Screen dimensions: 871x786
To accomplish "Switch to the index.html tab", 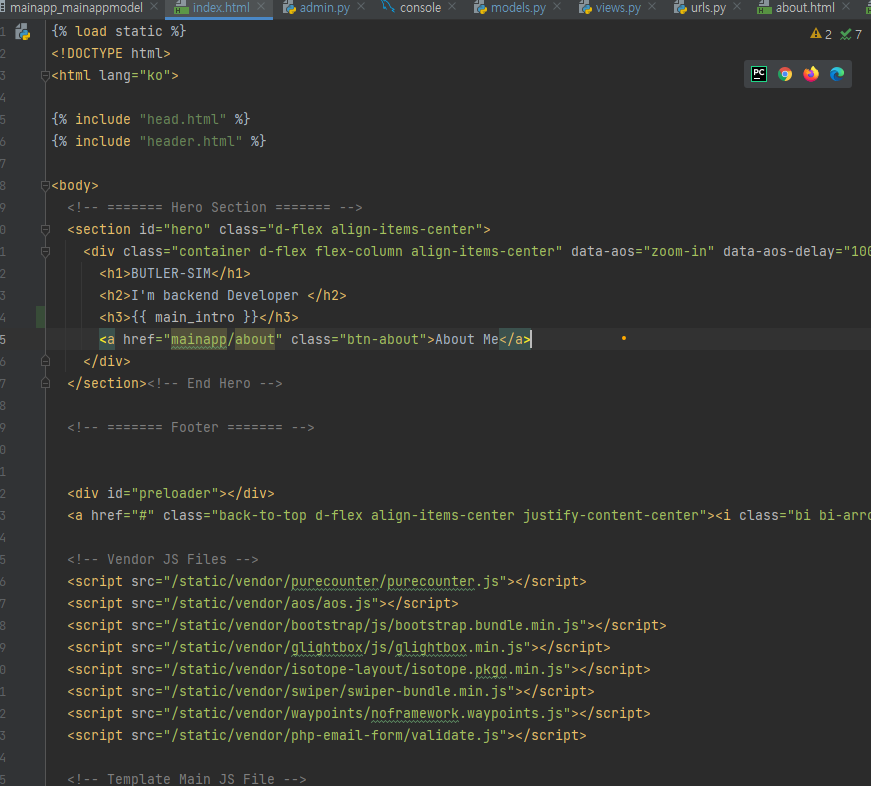I will (x=221, y=8).
